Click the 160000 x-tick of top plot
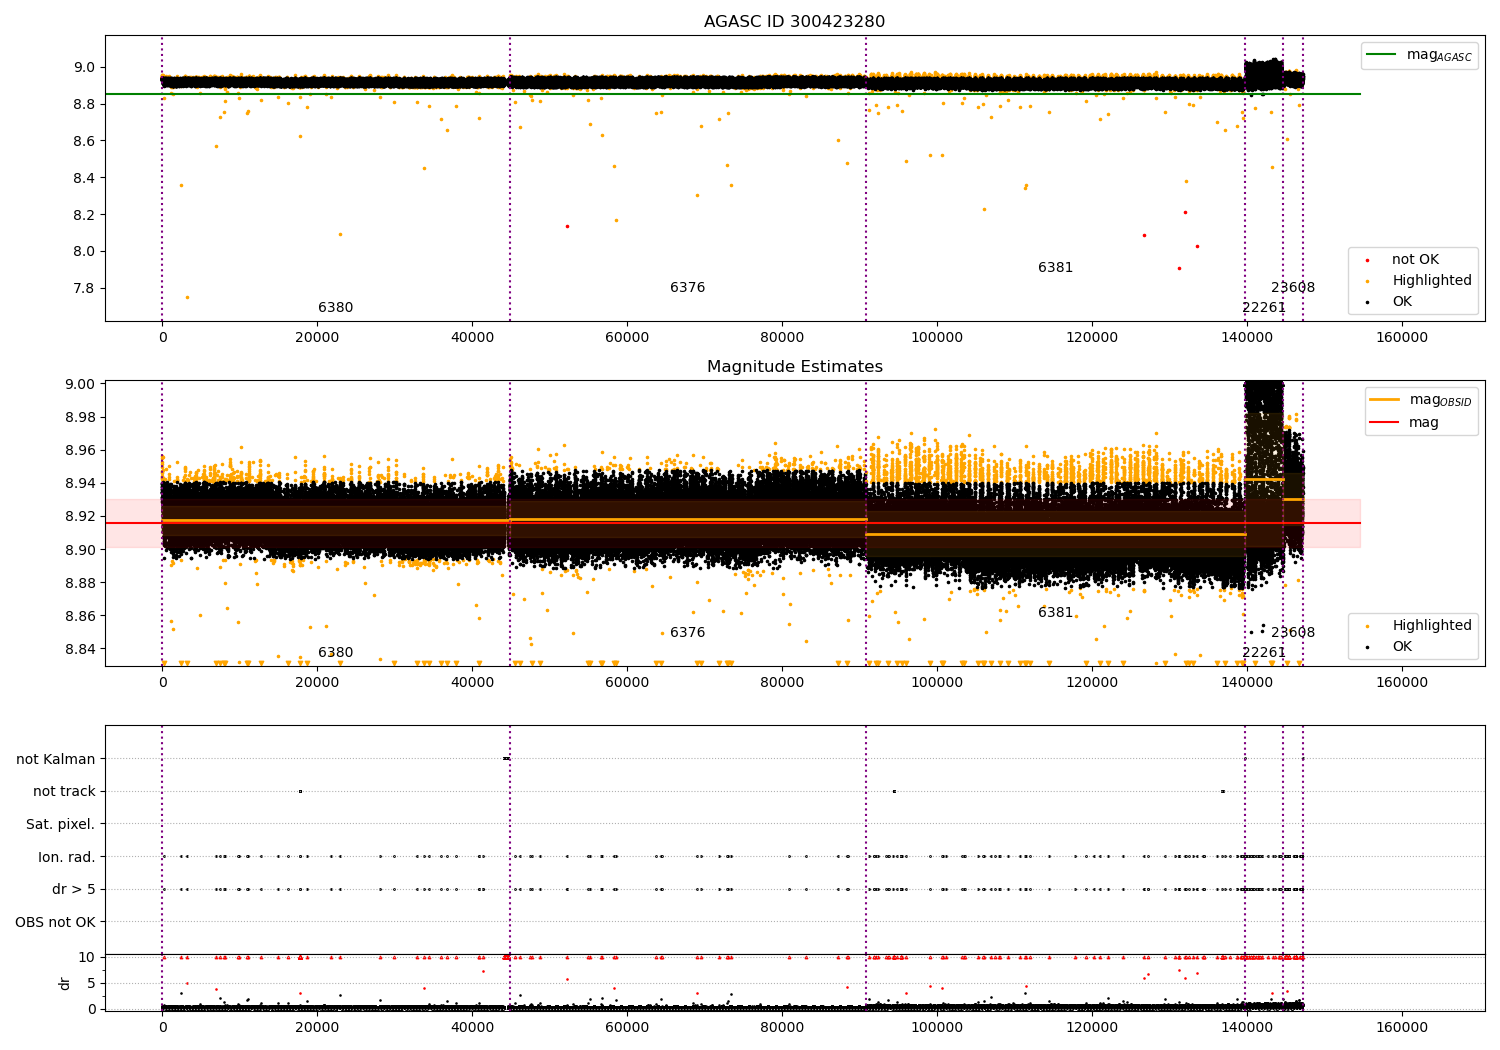Screen dimensions: 1500x1050 [1402, 338]
